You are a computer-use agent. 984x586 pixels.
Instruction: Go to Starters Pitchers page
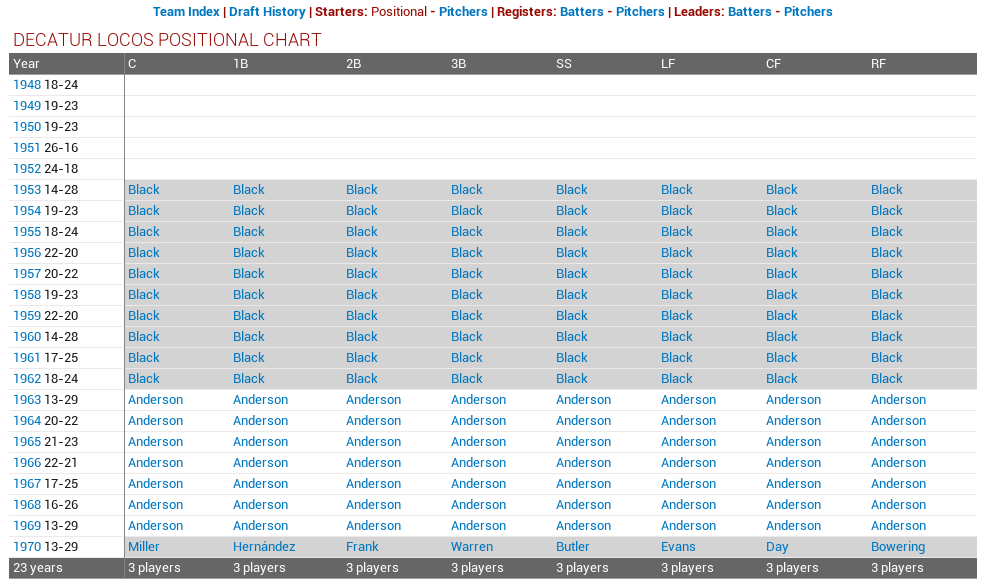463,12
